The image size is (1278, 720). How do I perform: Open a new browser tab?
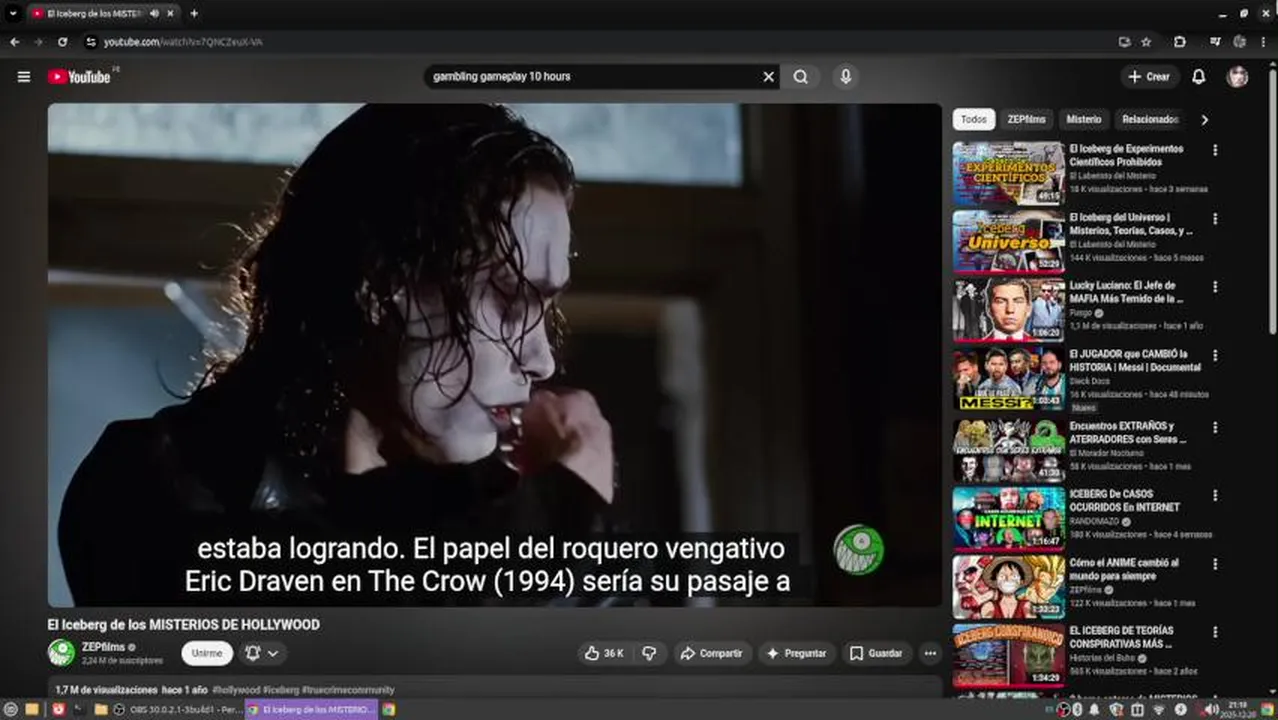(x=194, y=14)
